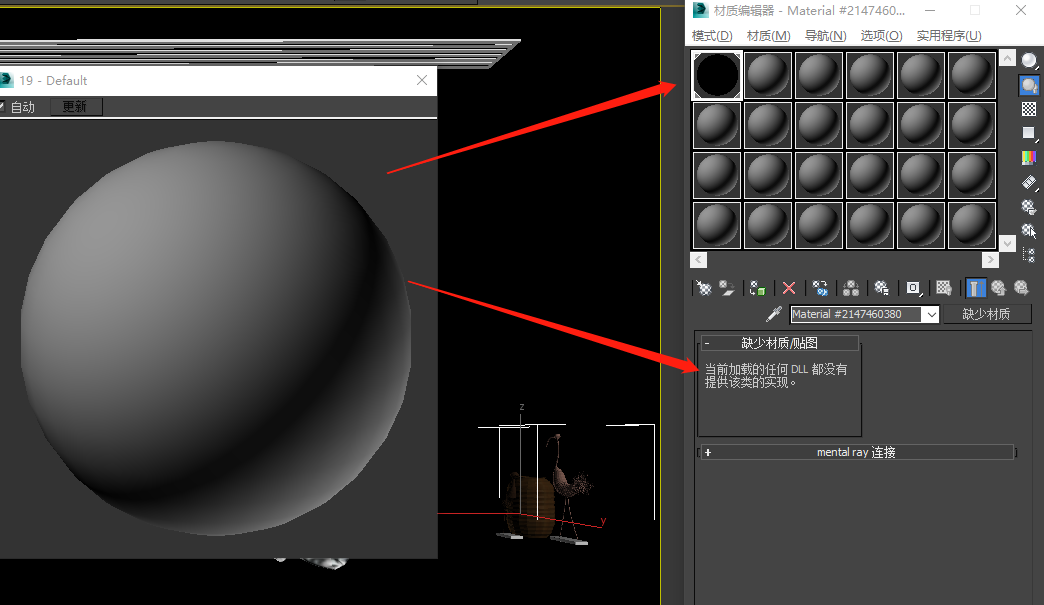Image resolution: width=1044 pixels, height=605 pixels.
Task: Expand the mental ray 连接 rollout
Action: 856,453
